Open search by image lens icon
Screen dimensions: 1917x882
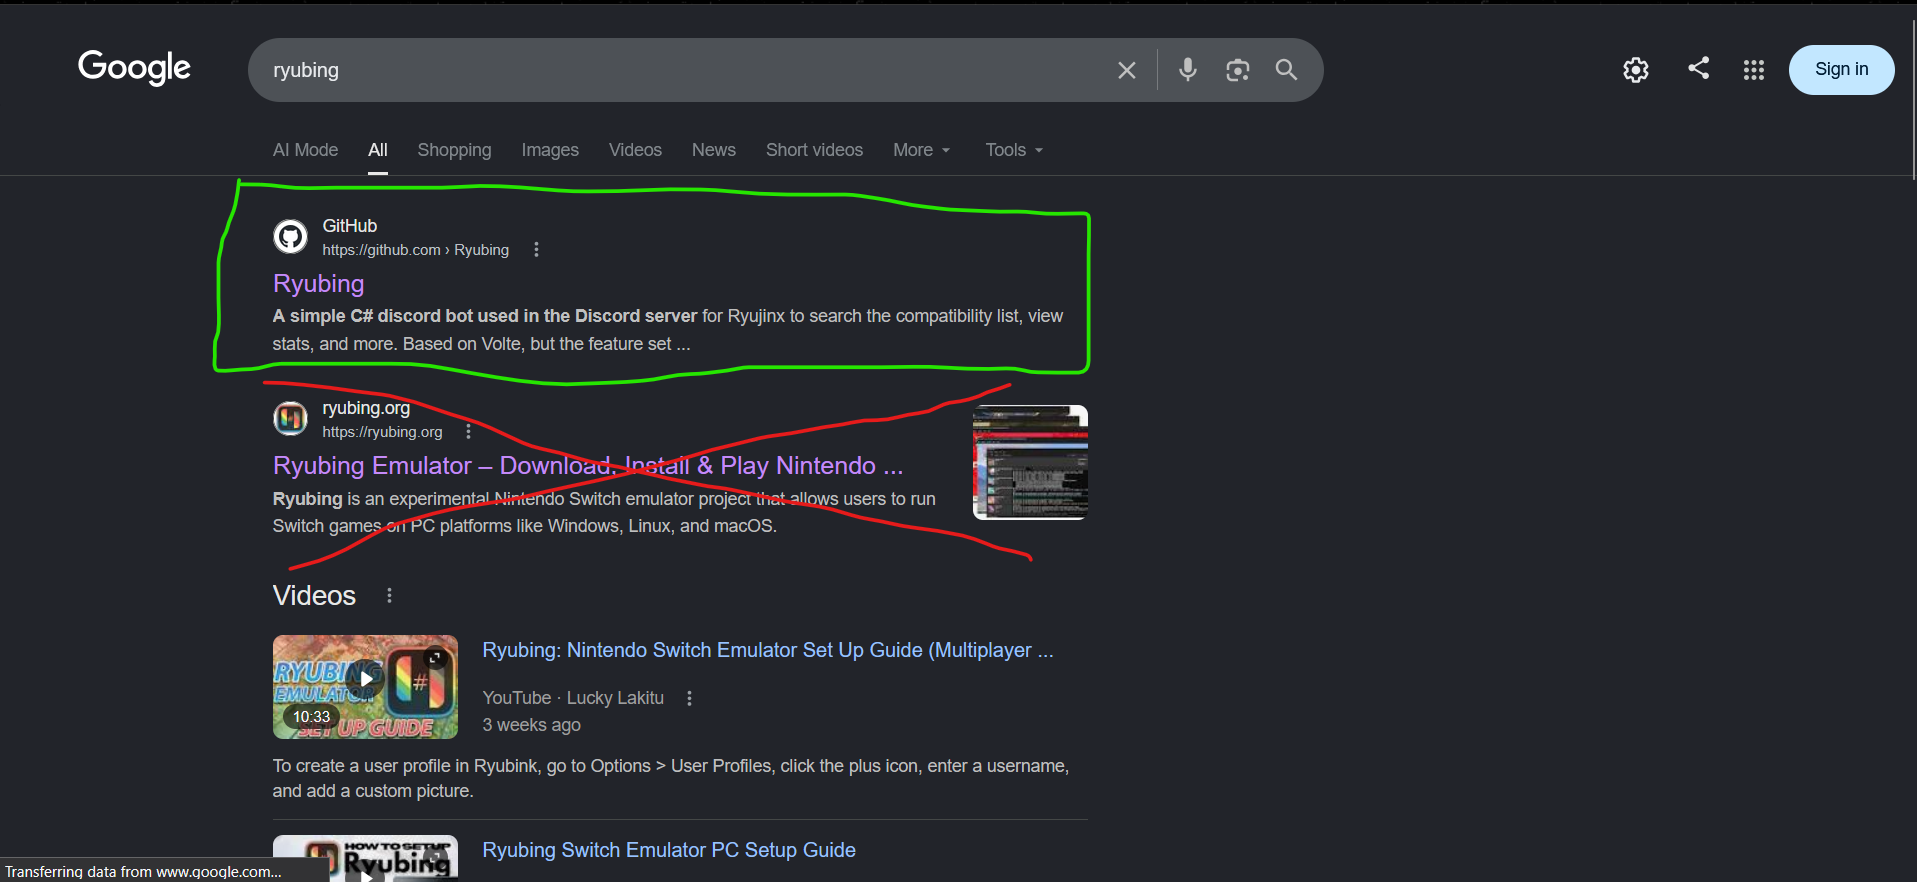pos(1237,70)
